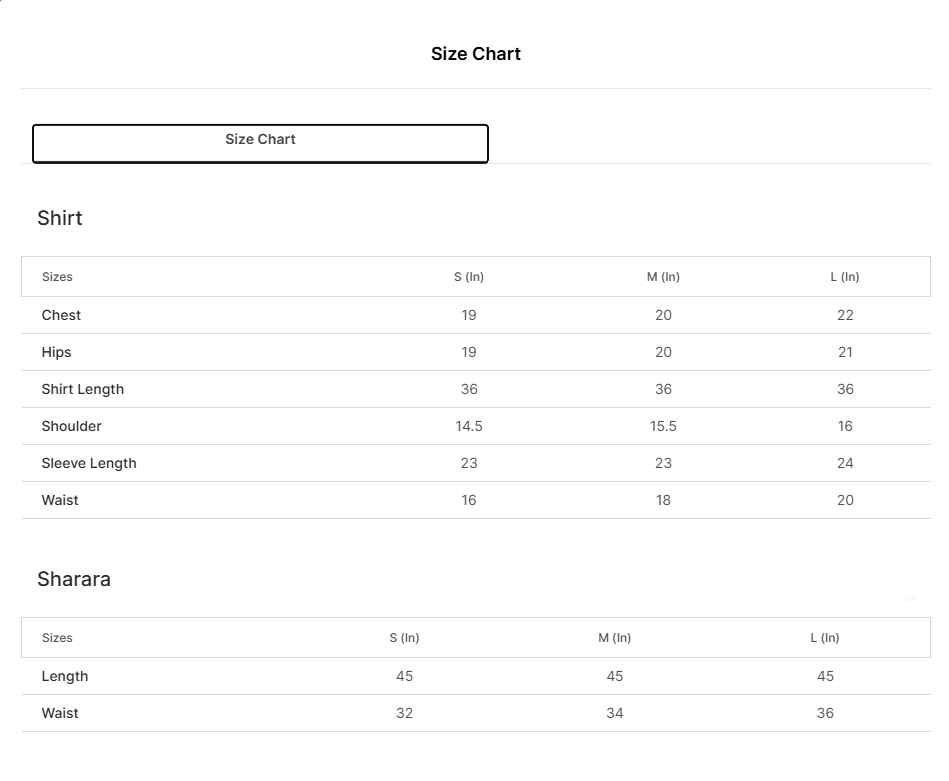Click the Size Chart modal title
Image resolution: width=949 pixels, height=781 pixels.
coord(475,54)
